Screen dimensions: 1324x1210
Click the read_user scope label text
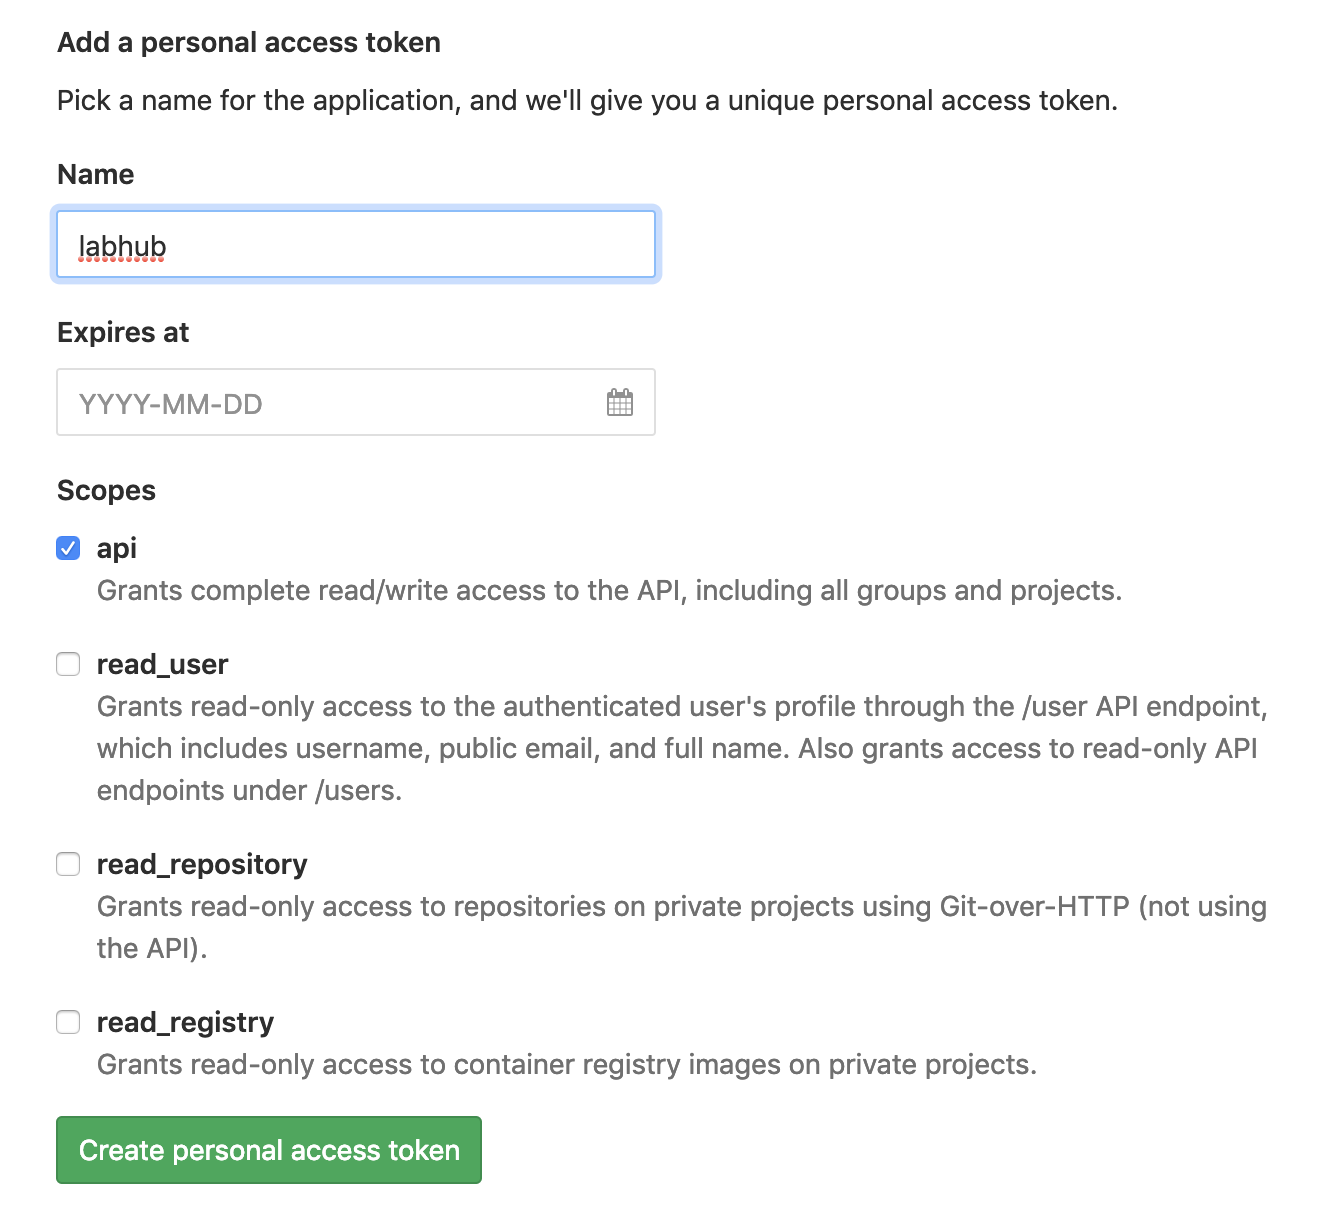[x=162, y=664]
